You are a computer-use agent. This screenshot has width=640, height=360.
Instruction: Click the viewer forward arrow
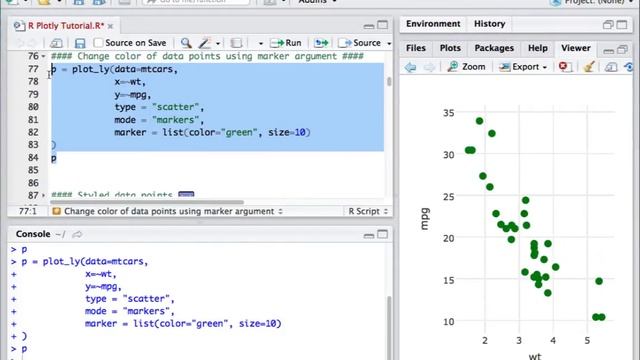[429, 67]
